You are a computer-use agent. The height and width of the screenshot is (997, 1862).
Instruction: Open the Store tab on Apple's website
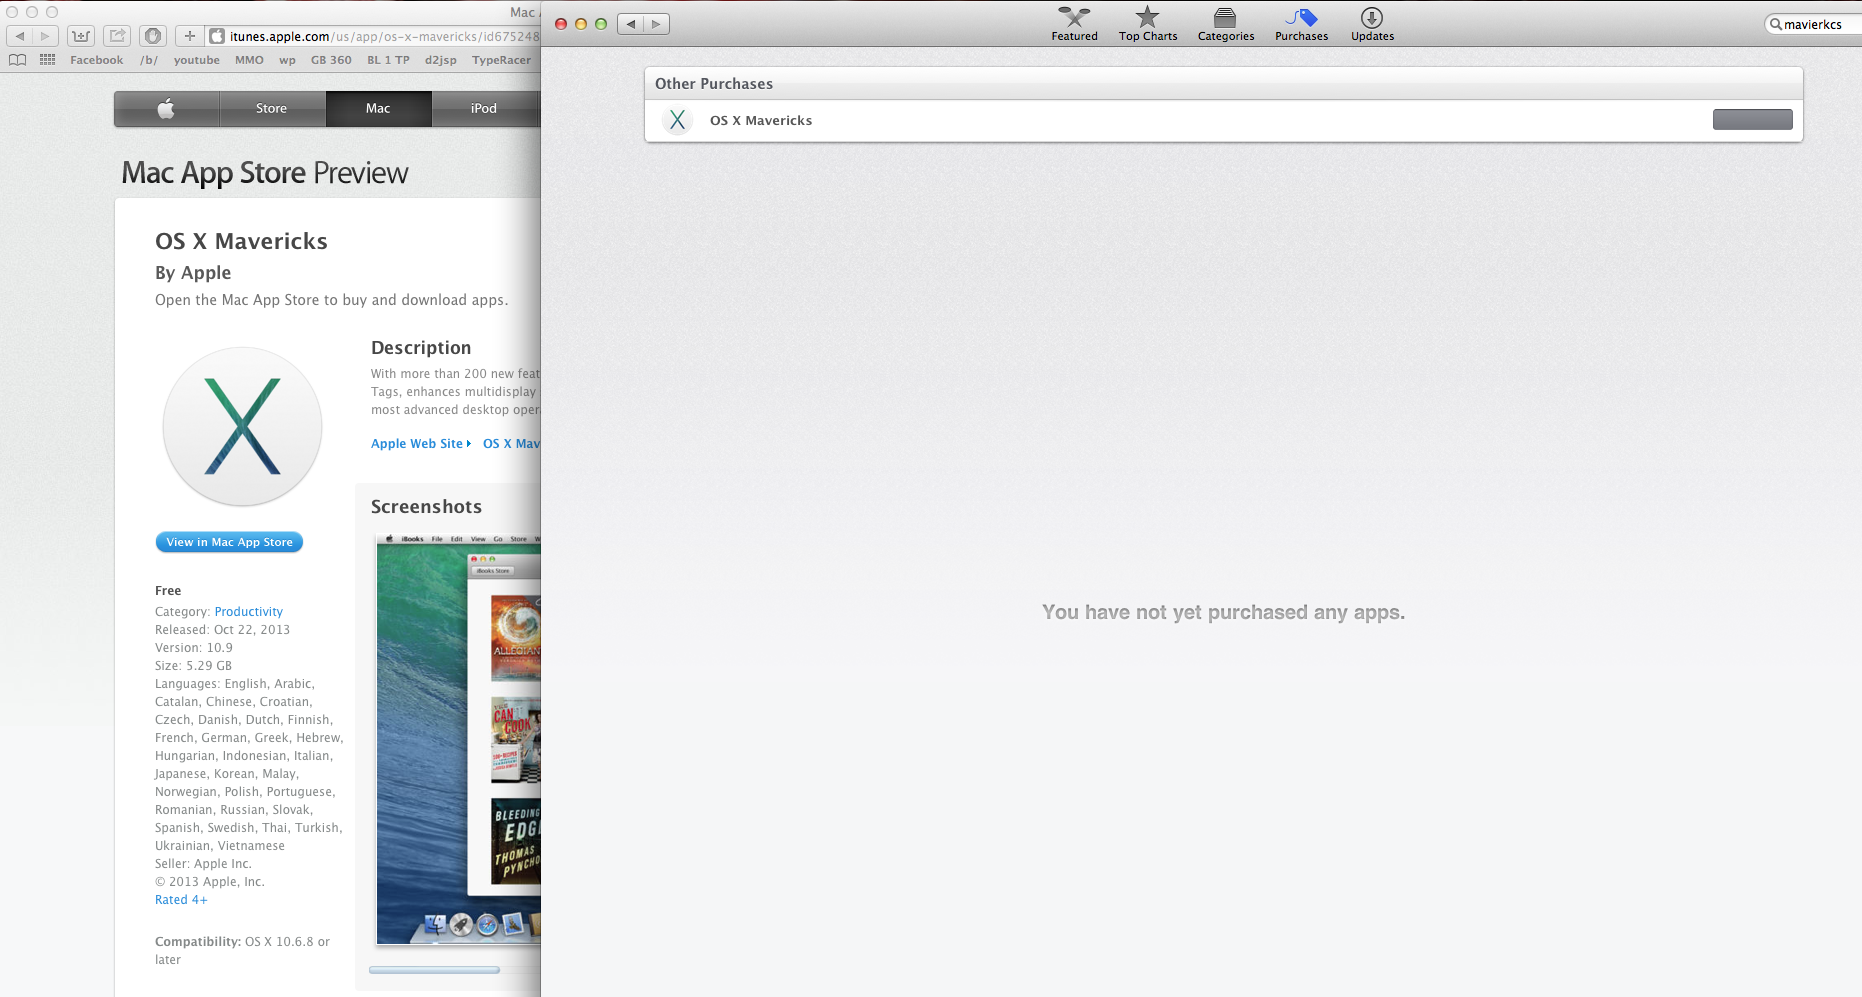(x=272, y=108)
